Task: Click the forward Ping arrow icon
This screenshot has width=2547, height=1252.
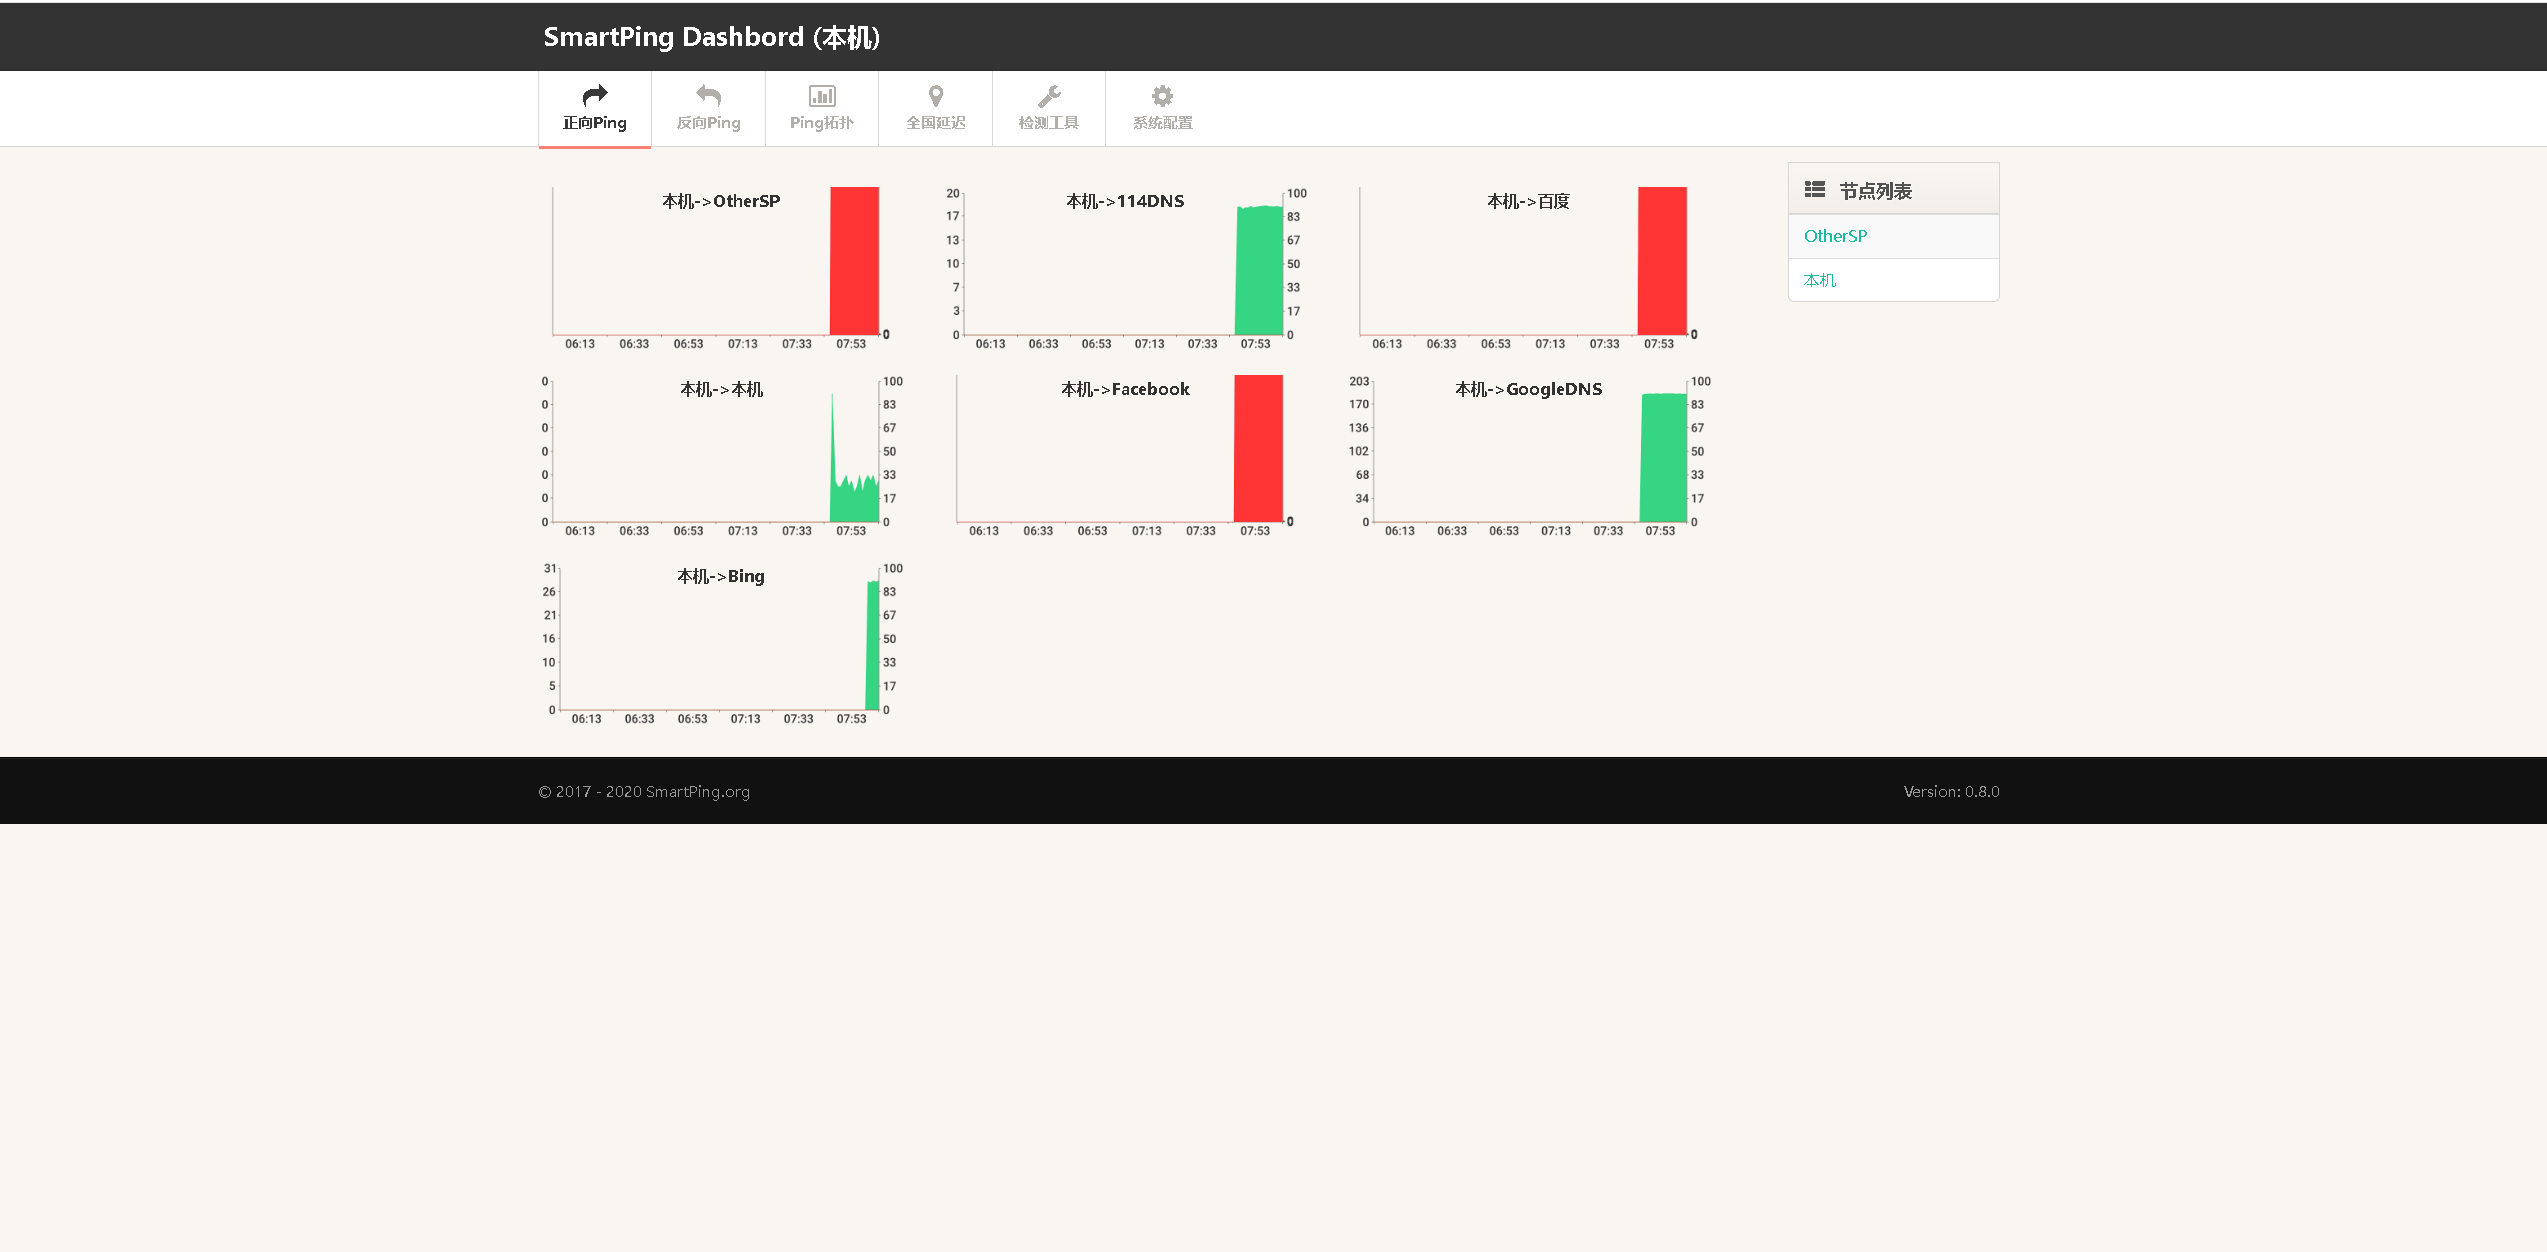Action: (595, 96)
